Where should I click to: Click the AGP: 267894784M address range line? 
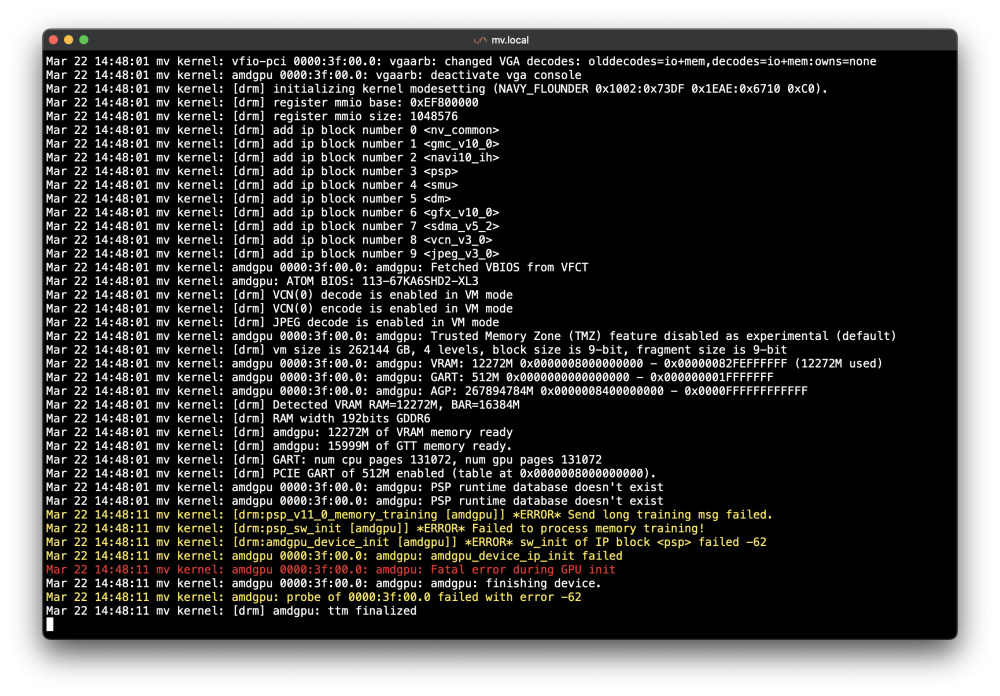pyautogui.click(x=427, y=390)
